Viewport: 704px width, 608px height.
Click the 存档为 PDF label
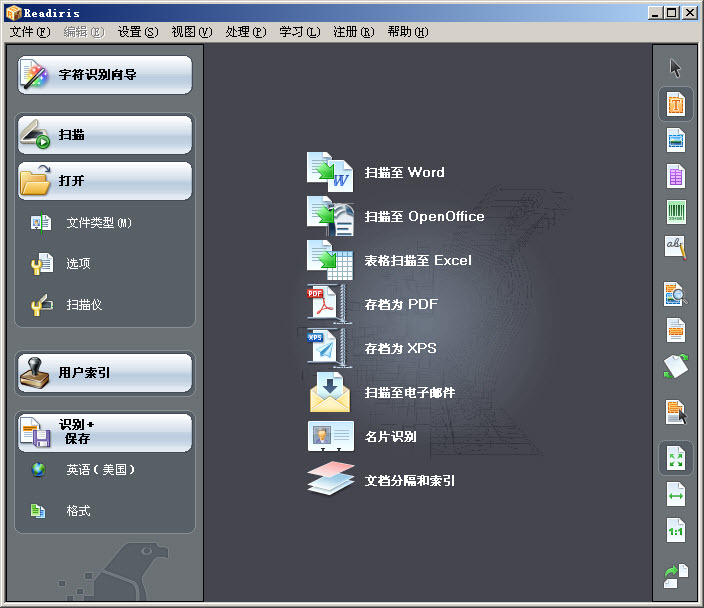coord(401,304)
